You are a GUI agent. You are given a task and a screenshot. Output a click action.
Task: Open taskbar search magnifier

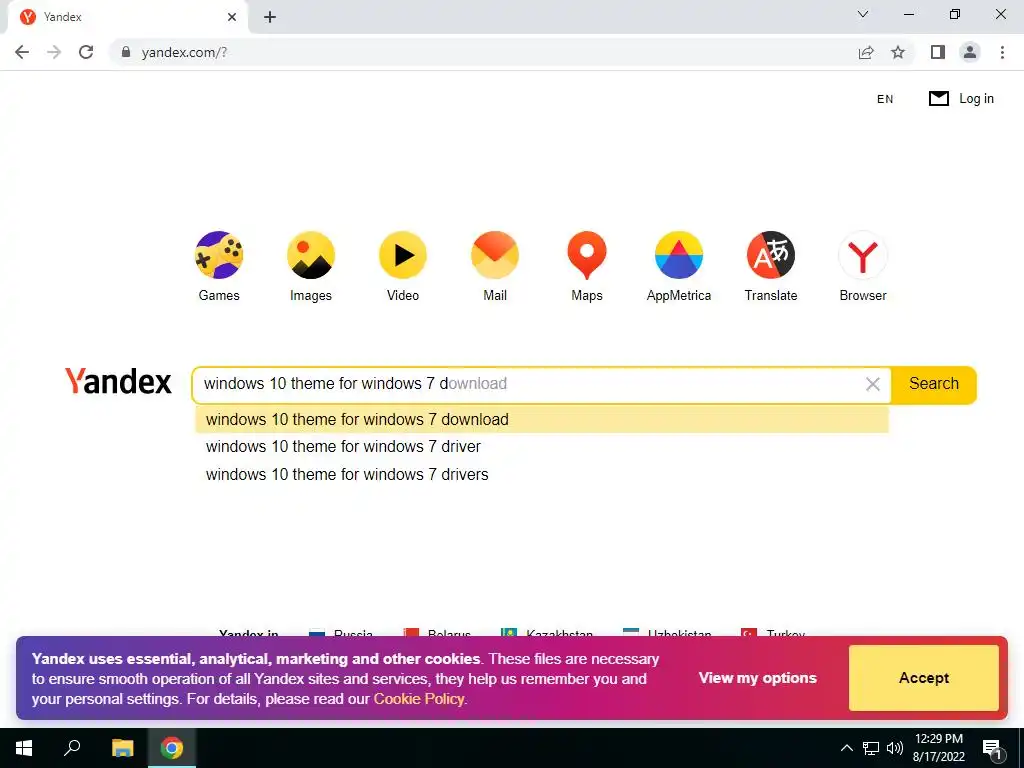72,748
